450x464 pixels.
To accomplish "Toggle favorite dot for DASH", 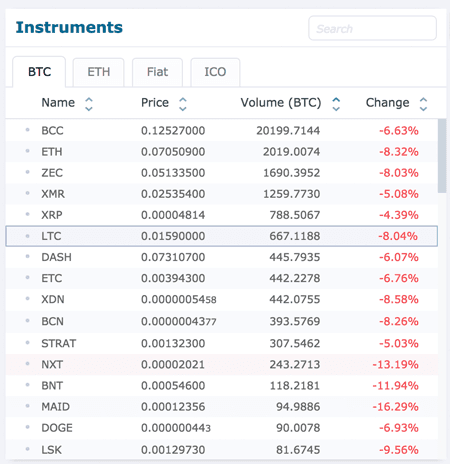I will point(28,257).
